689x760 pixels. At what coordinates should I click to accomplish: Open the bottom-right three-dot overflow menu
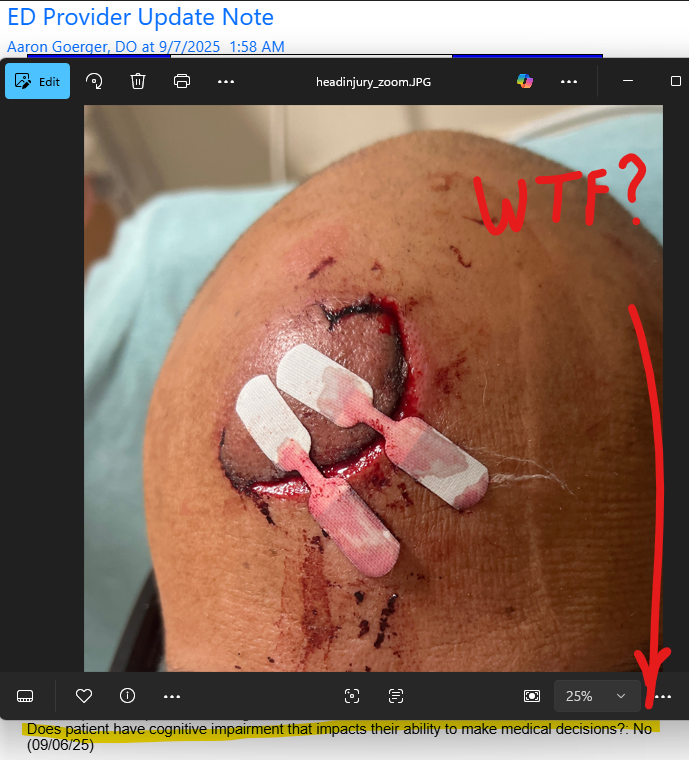pyautogui.click(x=662, y=696)
